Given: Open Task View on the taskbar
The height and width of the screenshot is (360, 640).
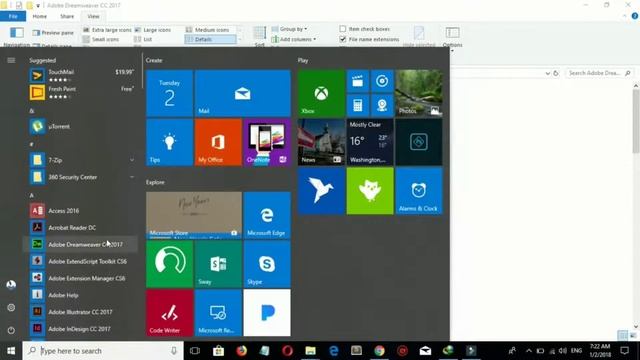Looking at the screenshot, I should [195, 351].
